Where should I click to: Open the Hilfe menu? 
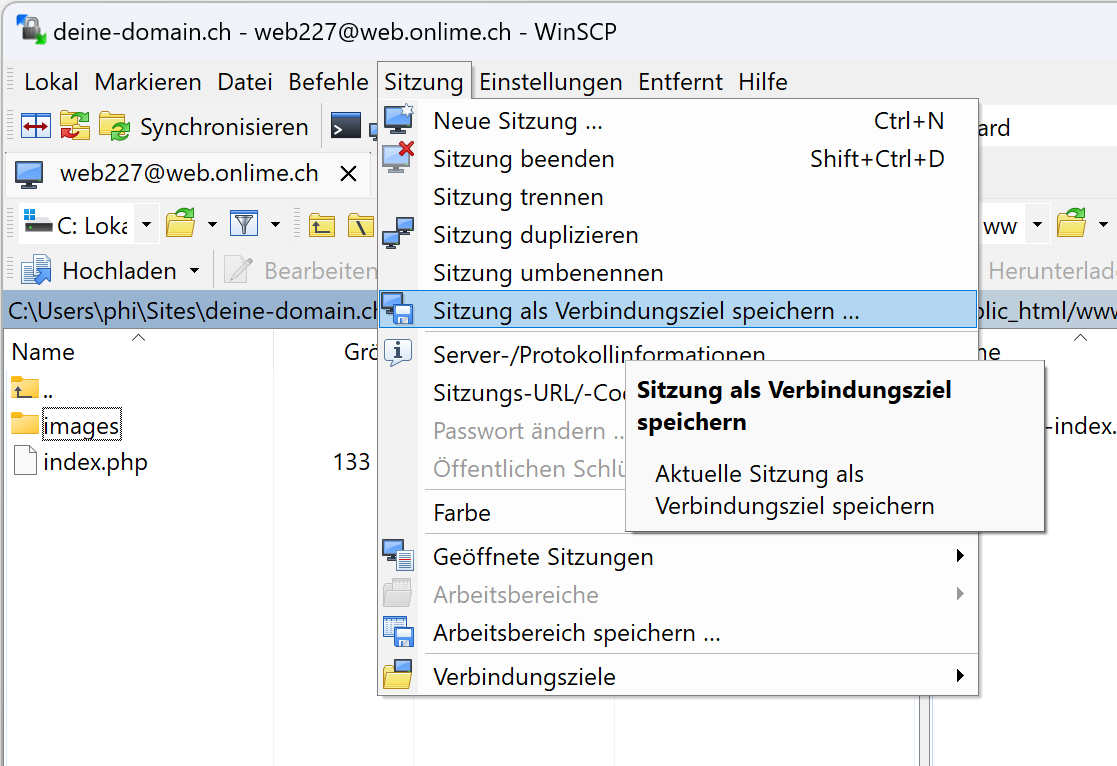coord(763,82)
